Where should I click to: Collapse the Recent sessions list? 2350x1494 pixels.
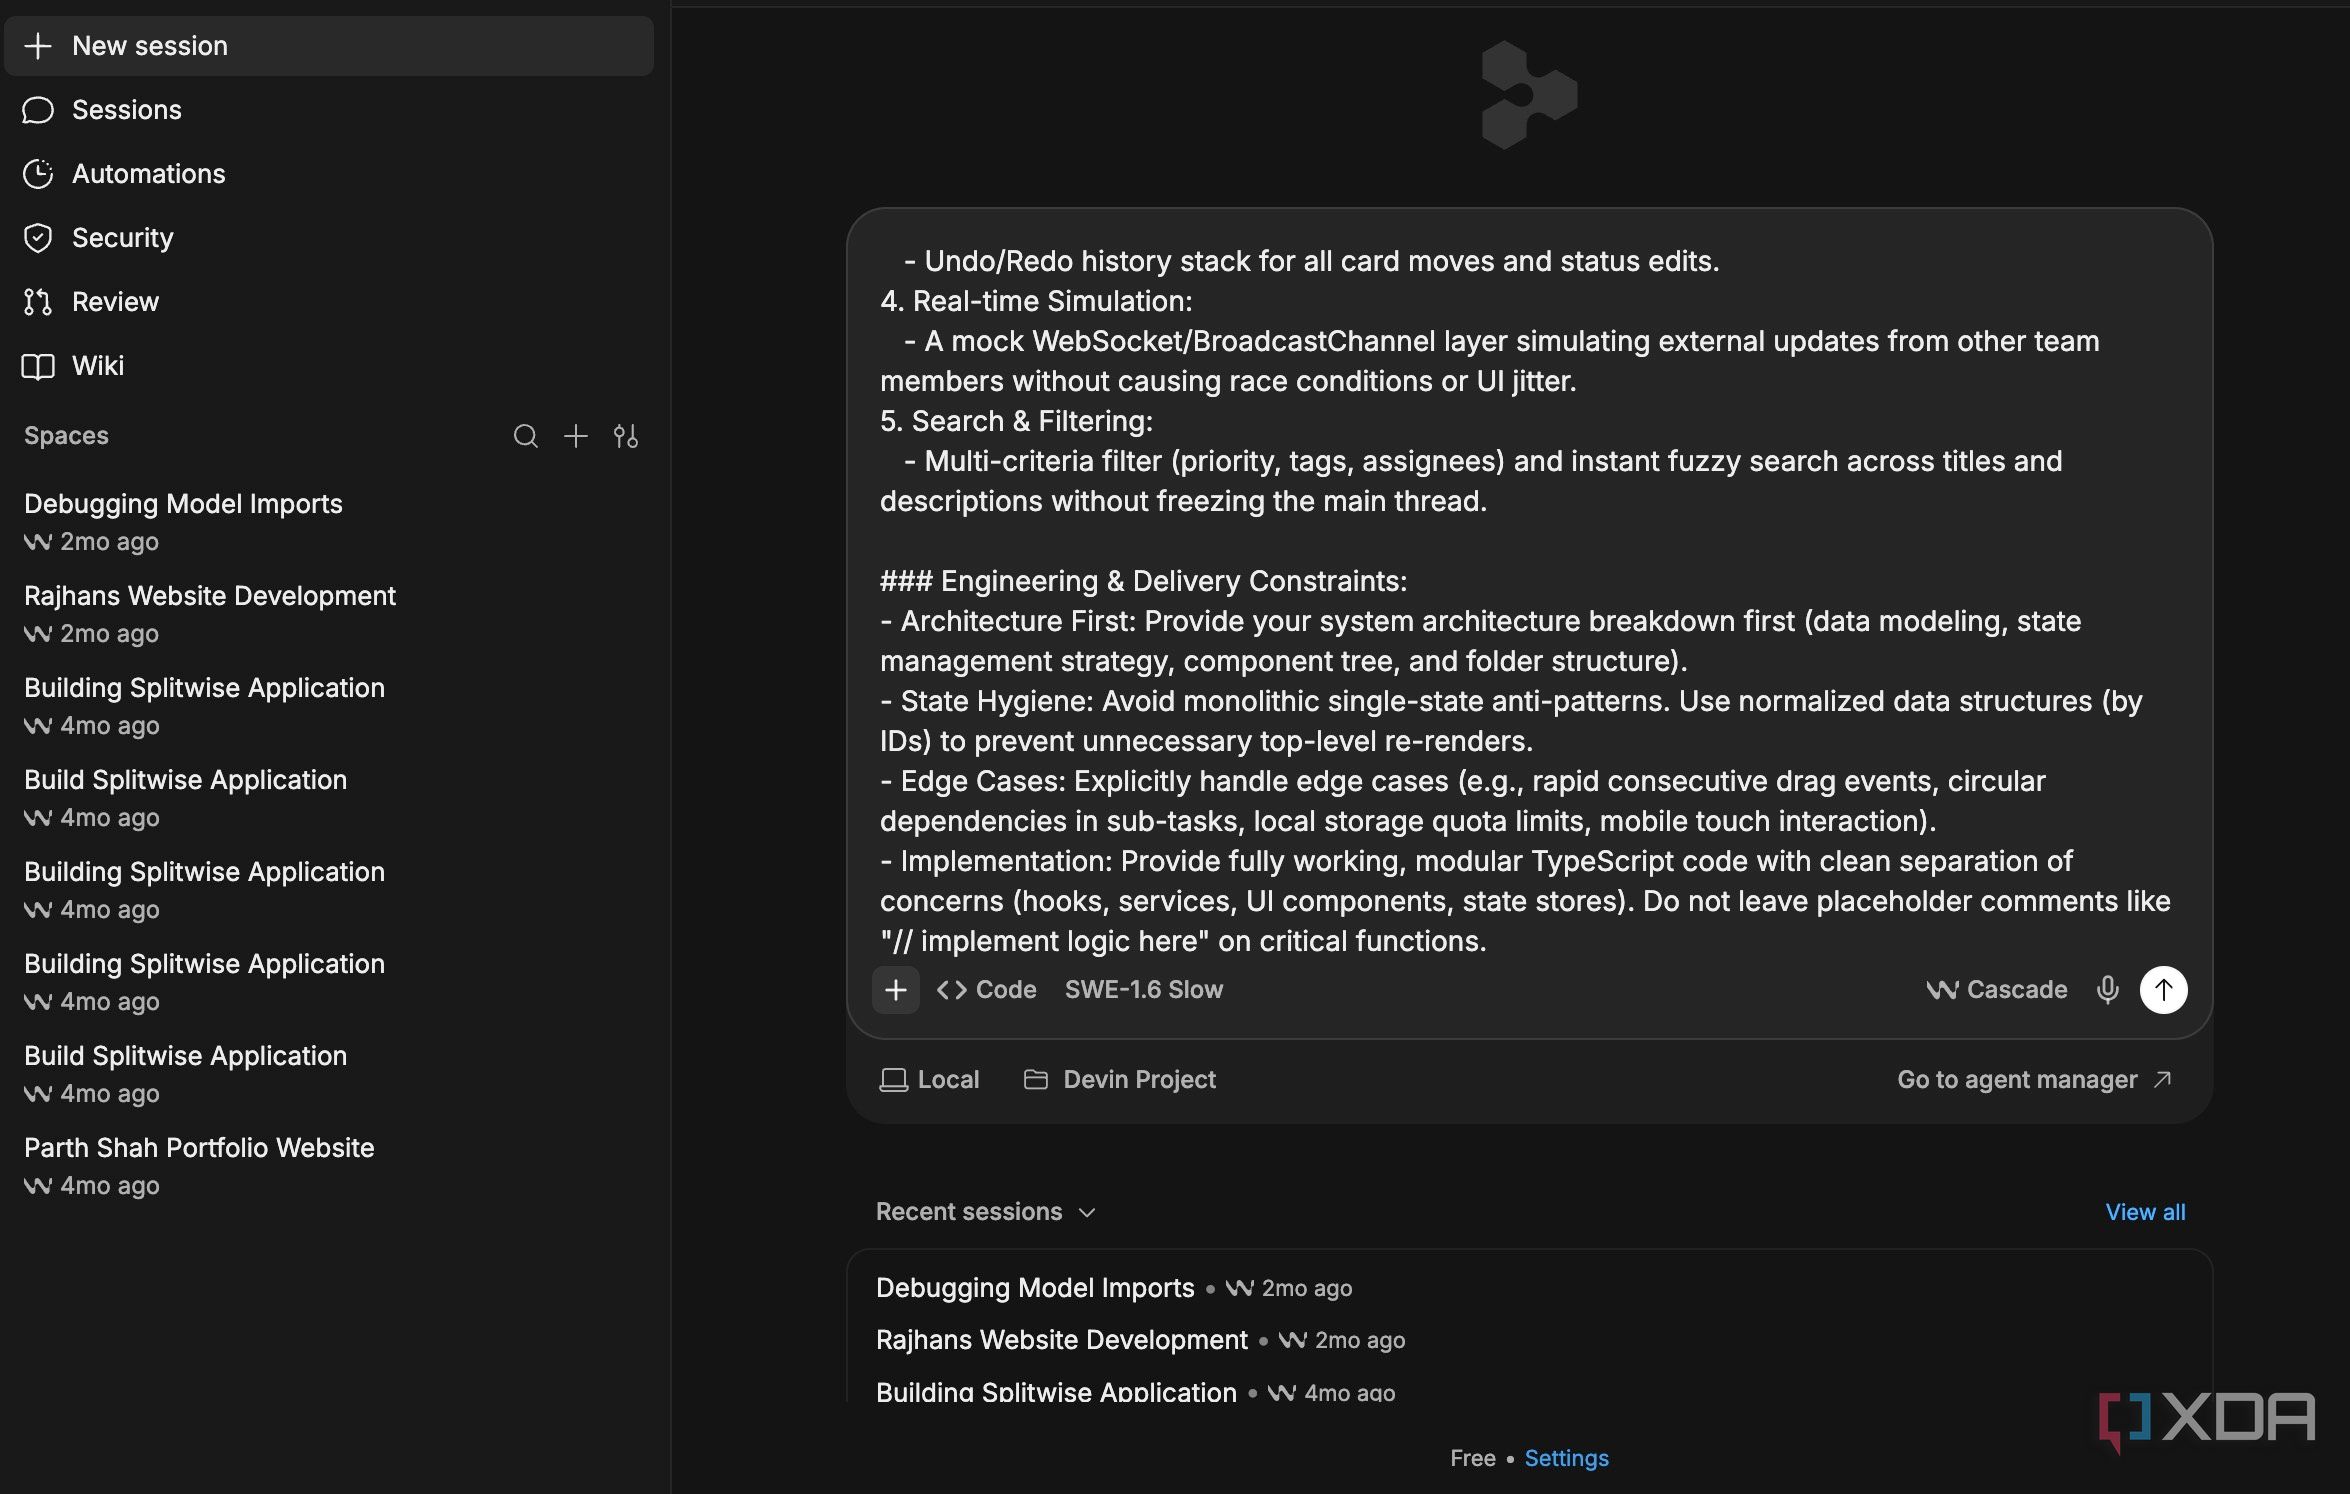986,1212
